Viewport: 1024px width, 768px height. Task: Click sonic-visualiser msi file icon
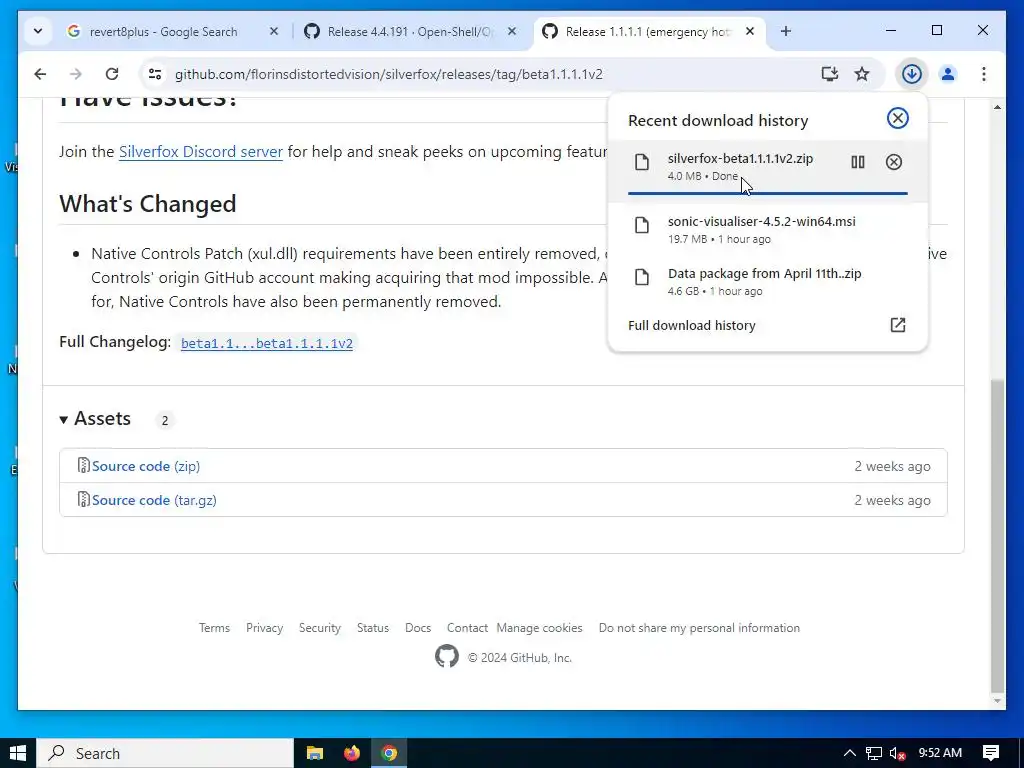642,225
